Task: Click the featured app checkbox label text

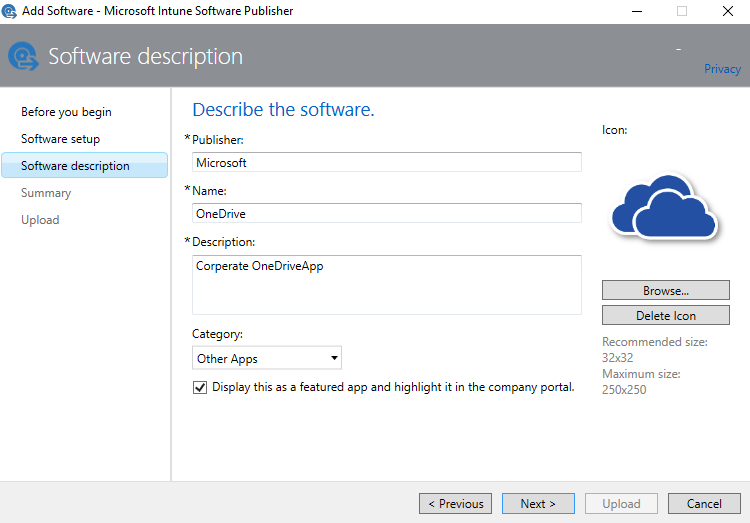Action: coord(393,387)
